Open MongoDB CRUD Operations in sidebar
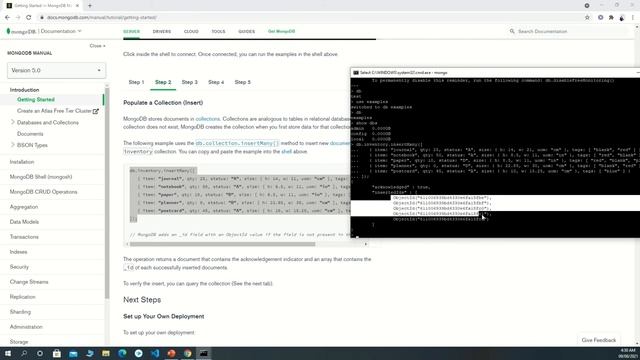This screenshot has height=360, width=640. coord(43,192)
